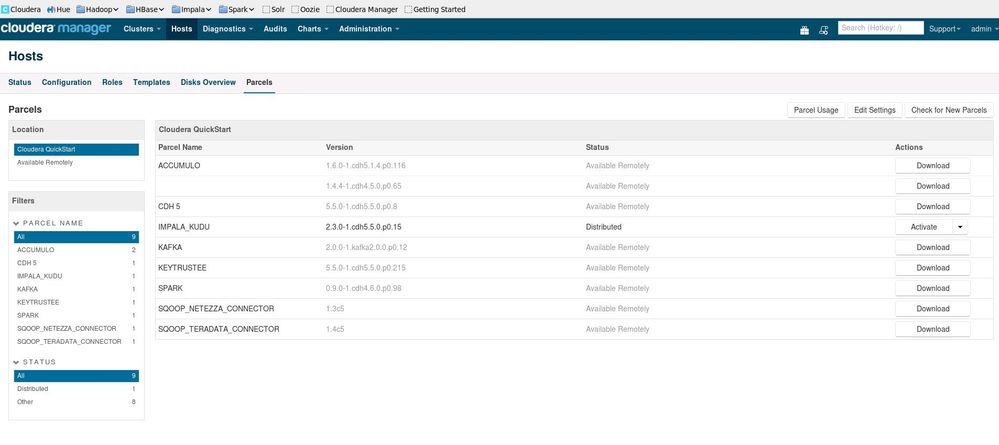Open dropdown arrow next to Activate
999x445 pixels.
(x=960, y=227)
